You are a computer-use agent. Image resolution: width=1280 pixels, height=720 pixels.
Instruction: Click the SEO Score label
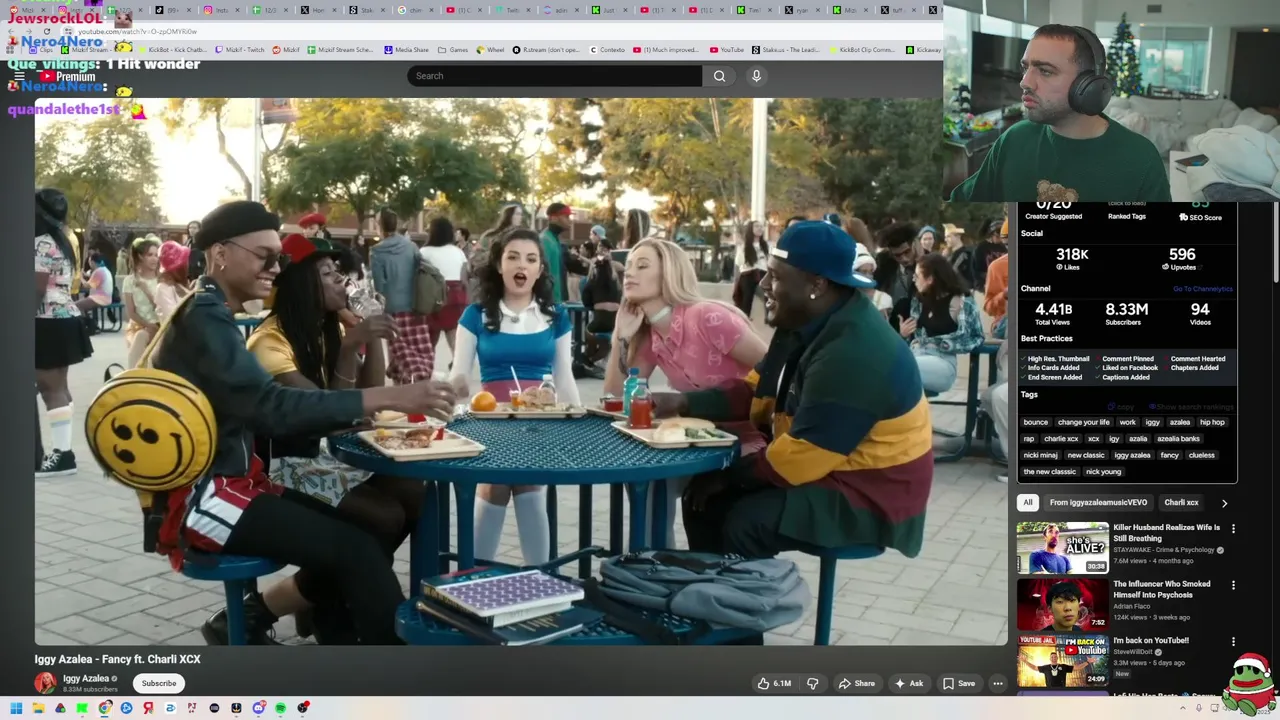[1200, 217]
